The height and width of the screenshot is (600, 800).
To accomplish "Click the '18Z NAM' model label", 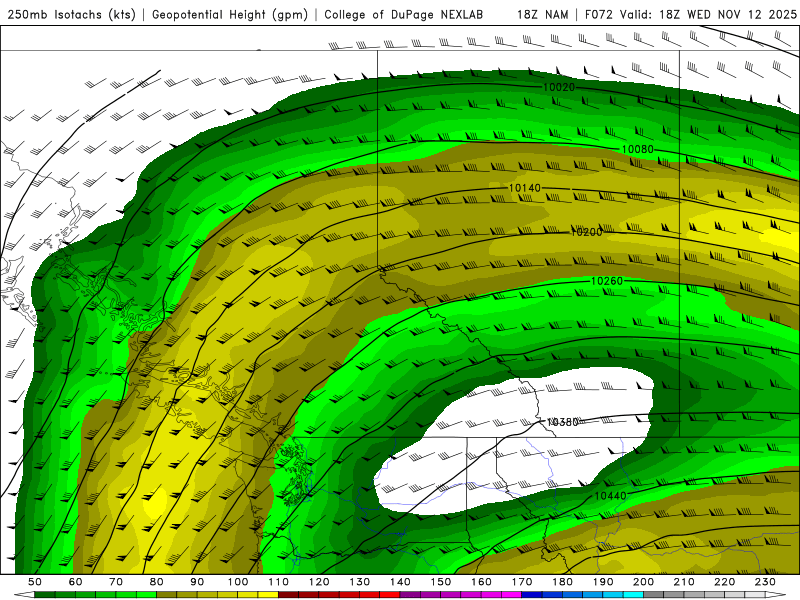I will (x=543, y=15).
